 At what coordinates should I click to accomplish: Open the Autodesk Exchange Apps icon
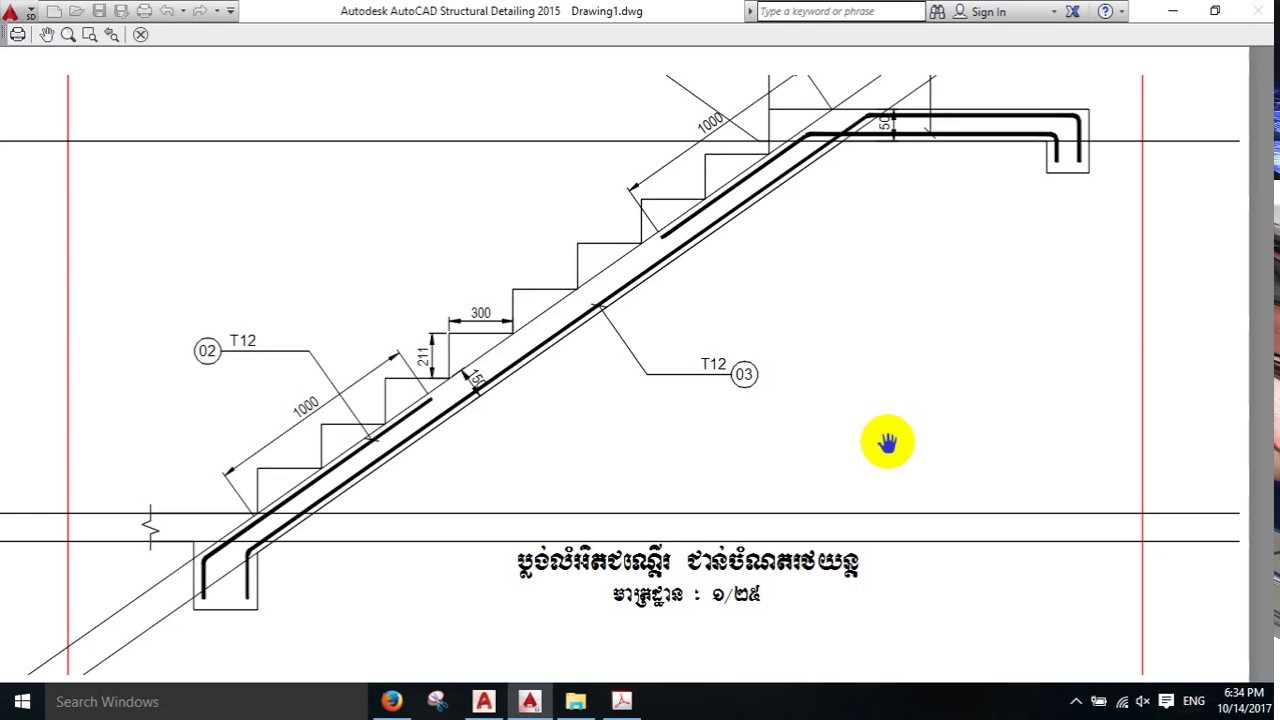(x=1073, y=11)
